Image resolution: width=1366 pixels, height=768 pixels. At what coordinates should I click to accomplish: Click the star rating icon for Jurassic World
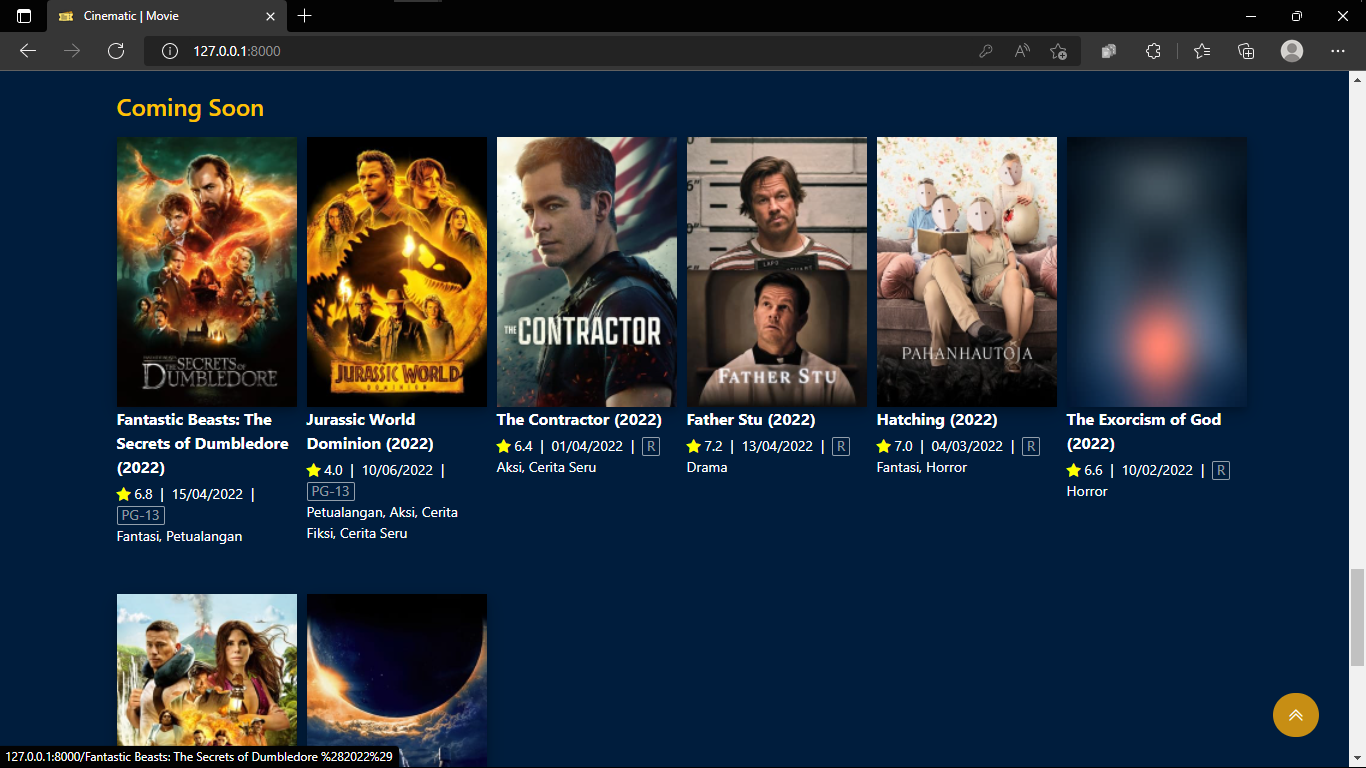[314, 470]
